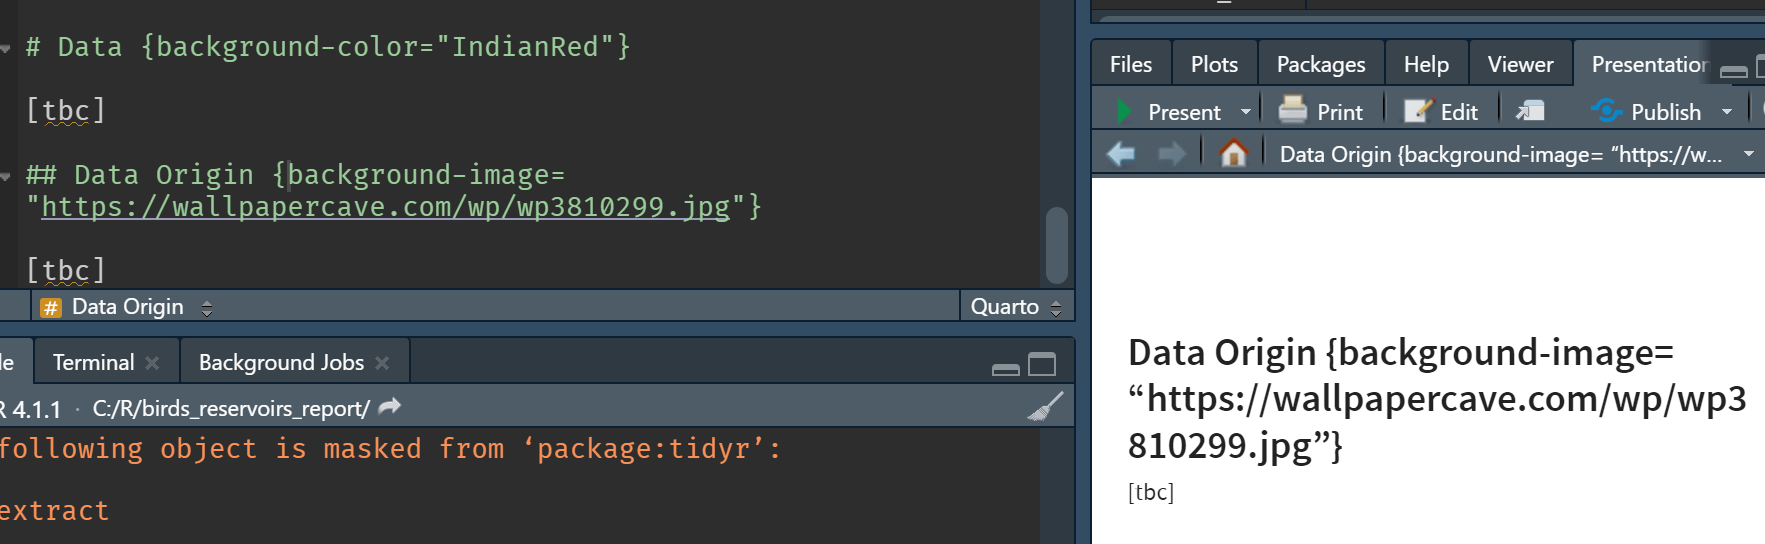Open the Quarto file type dropdown
This screenshot has width=1765, height=544.
point(1016,307)
